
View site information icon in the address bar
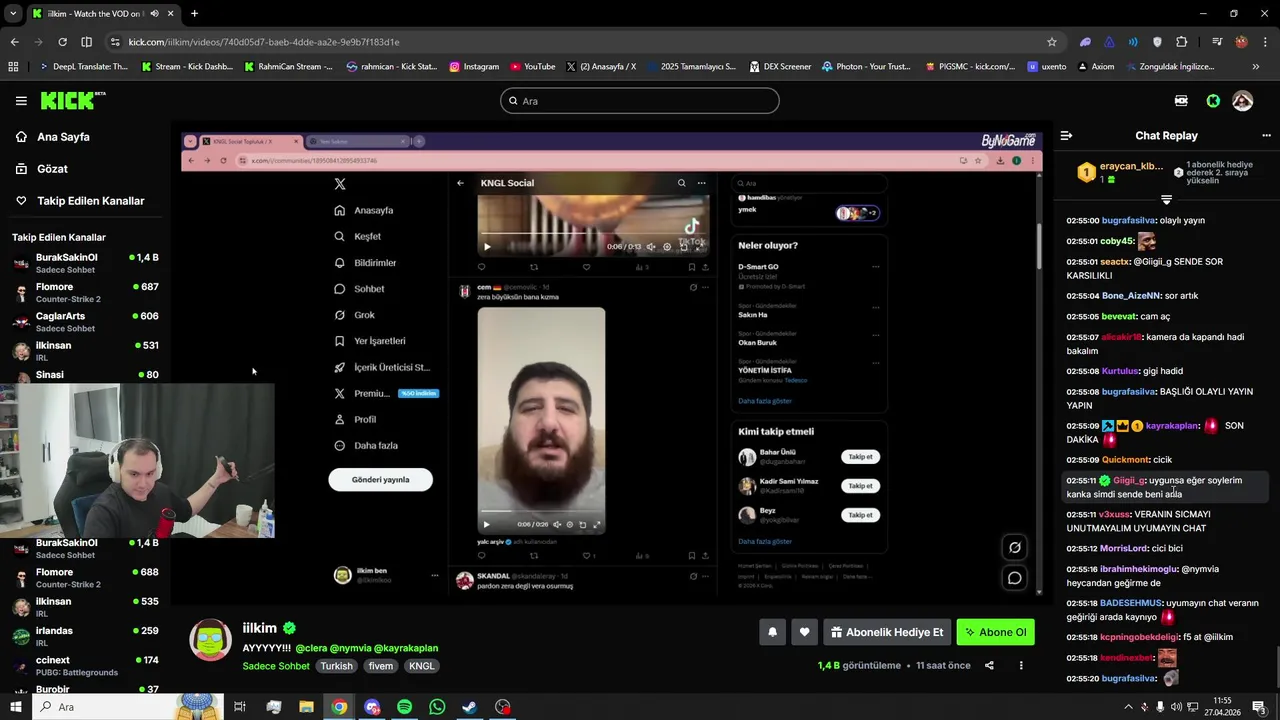(x=116, y=42)
